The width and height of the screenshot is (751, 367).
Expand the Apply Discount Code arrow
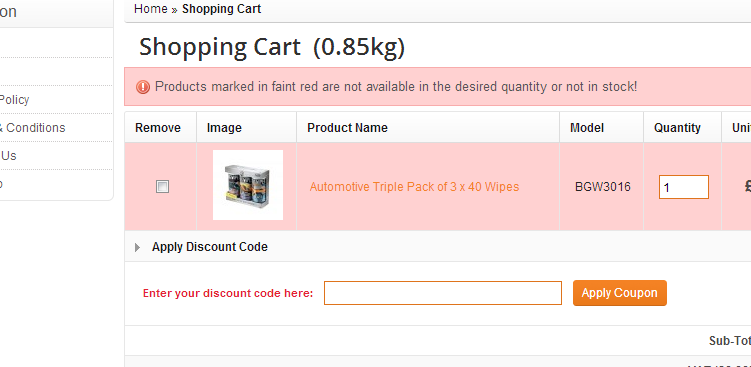[x=137, y=247]
